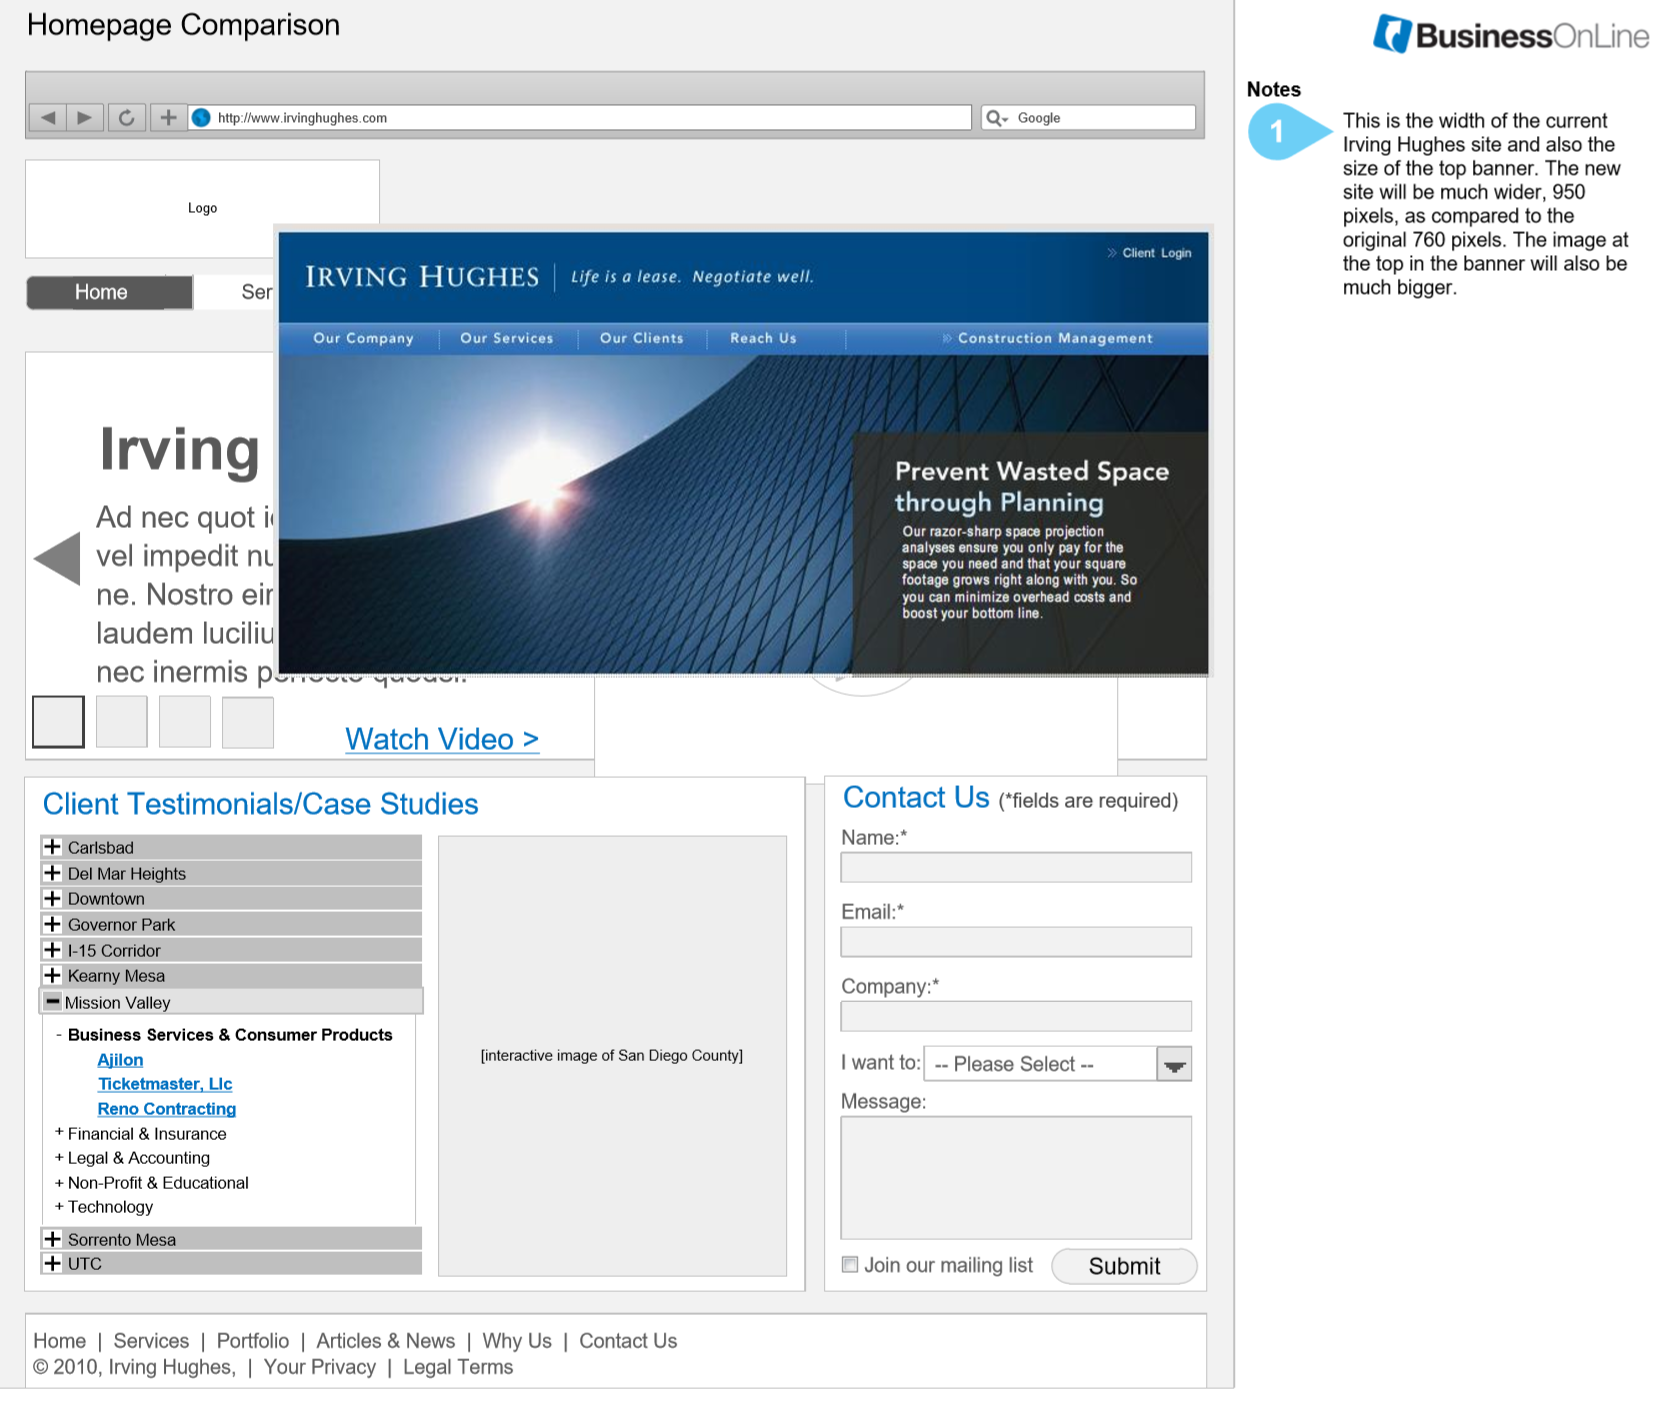Open the Ticketmaster, Llc link
Image resolution: width=1680 pixels, height=1405 pixels.
[x=165, y=1084]
